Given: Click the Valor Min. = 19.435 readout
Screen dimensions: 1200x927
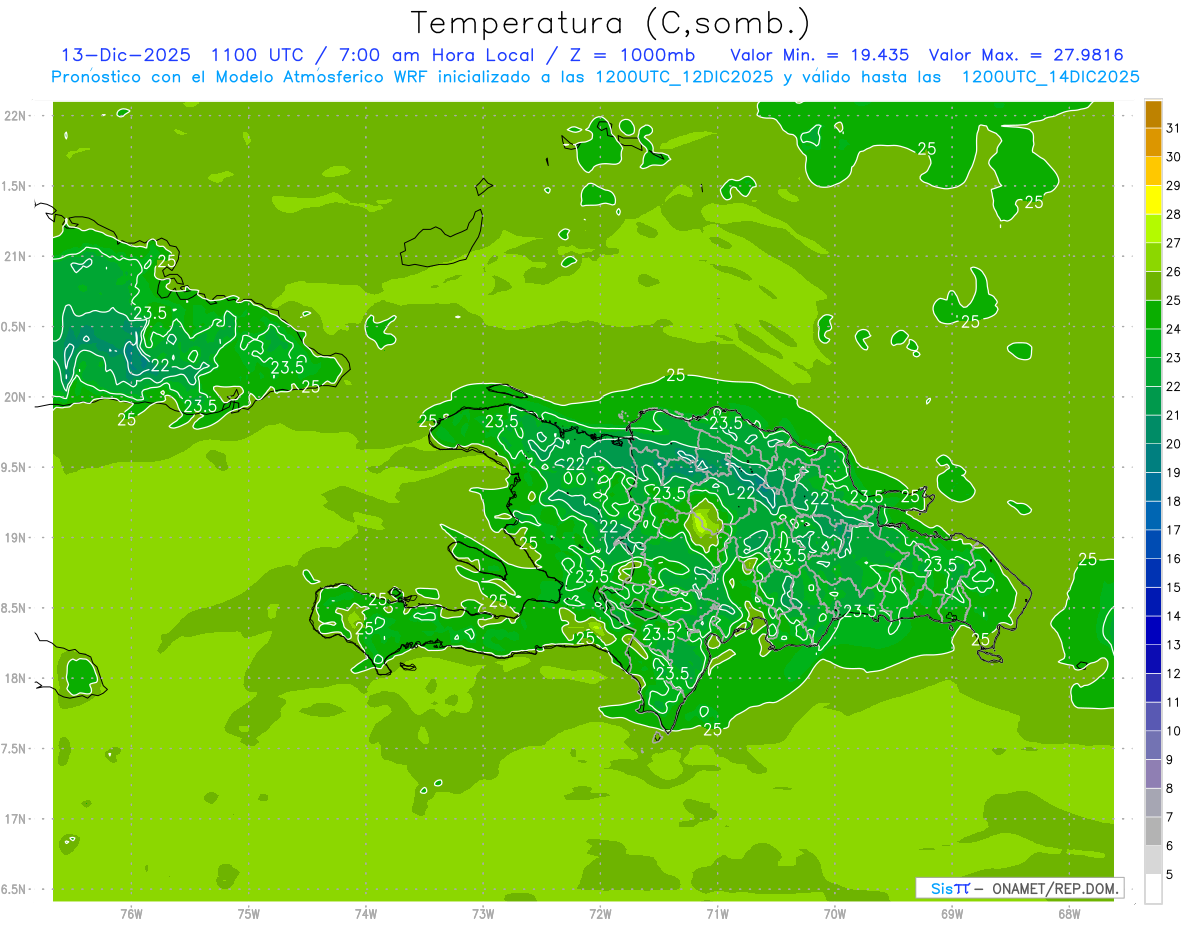Looking at the screenshot, I should (x=819, y=55).
